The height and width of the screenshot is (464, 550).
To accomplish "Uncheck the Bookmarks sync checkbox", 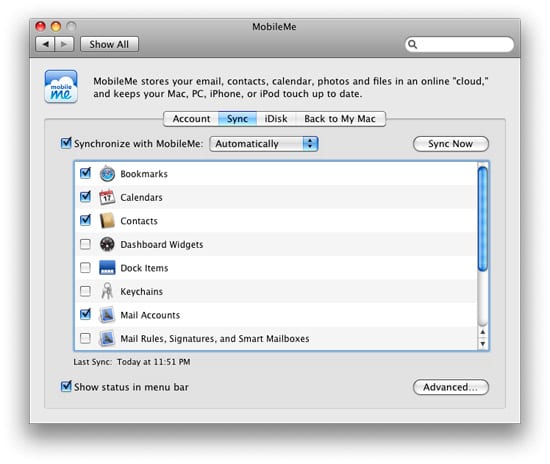I will pos(85,173).
